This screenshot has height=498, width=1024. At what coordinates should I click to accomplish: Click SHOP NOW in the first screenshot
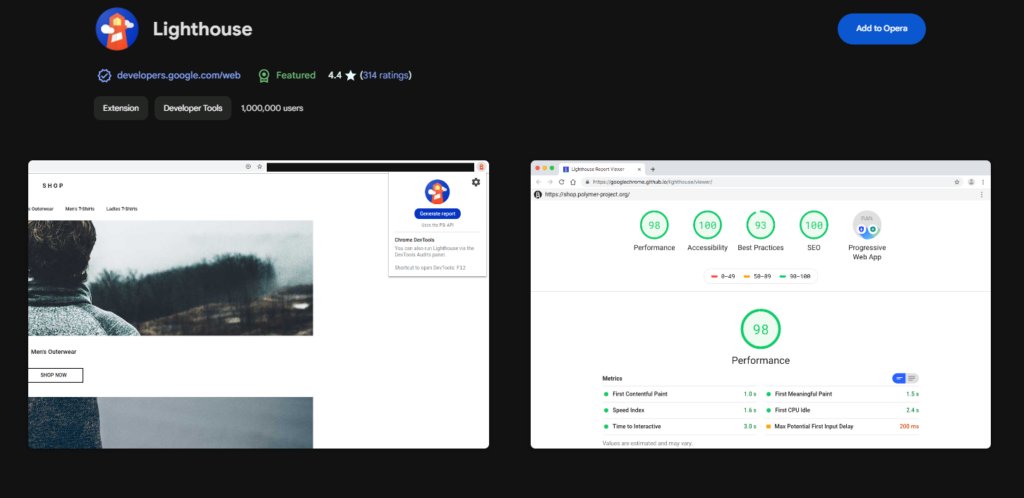click(x=55, y=375)
